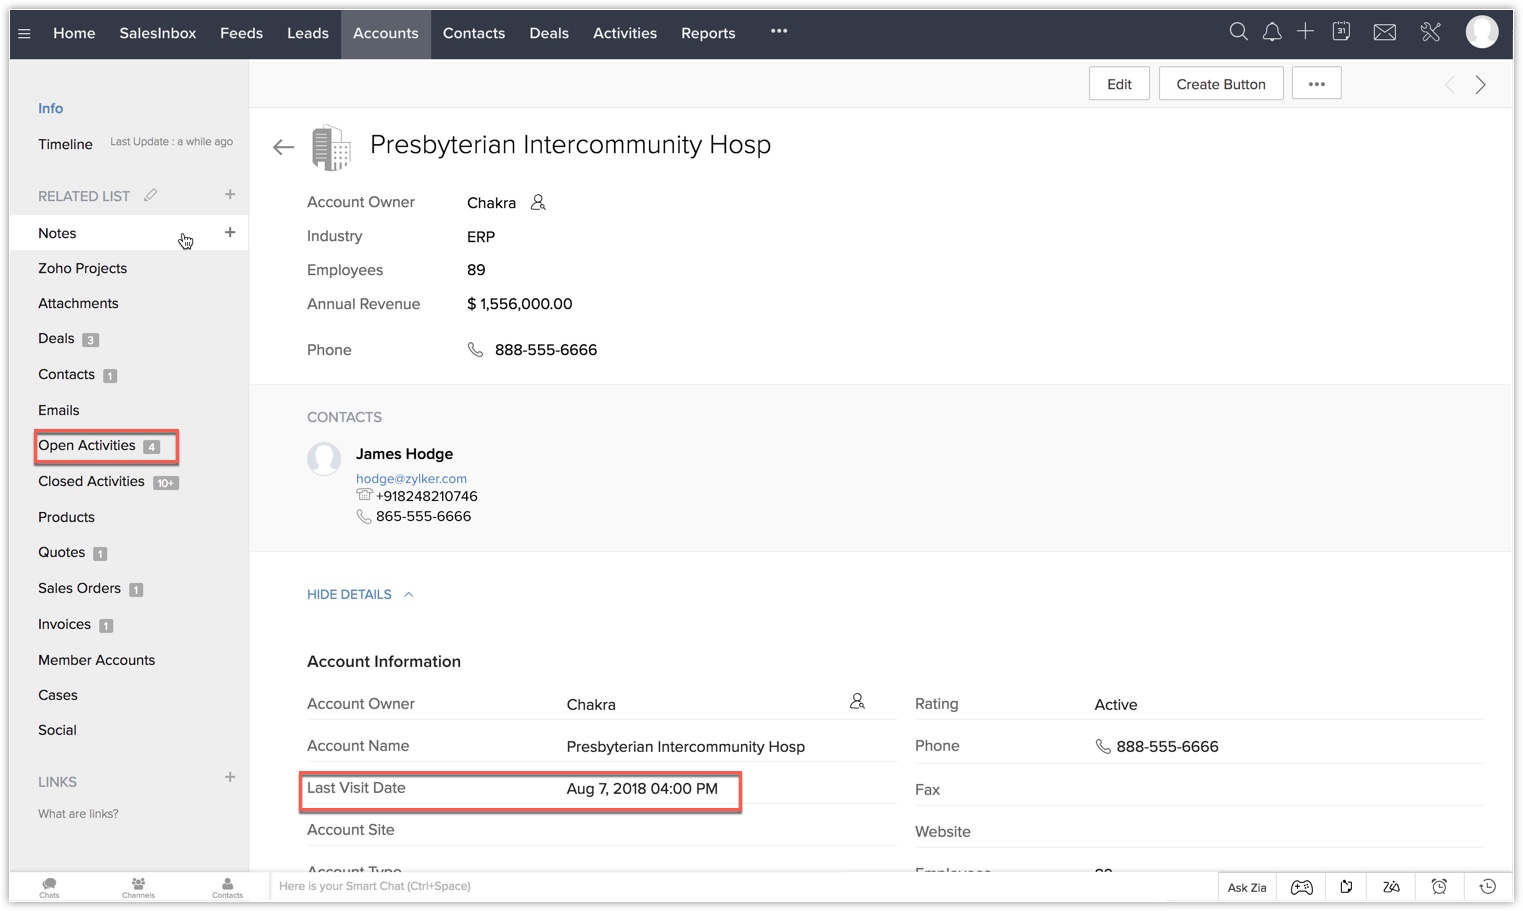Go to next record arrow
This screenshot has height=911, width=1523.
(x=1481, y=85)
